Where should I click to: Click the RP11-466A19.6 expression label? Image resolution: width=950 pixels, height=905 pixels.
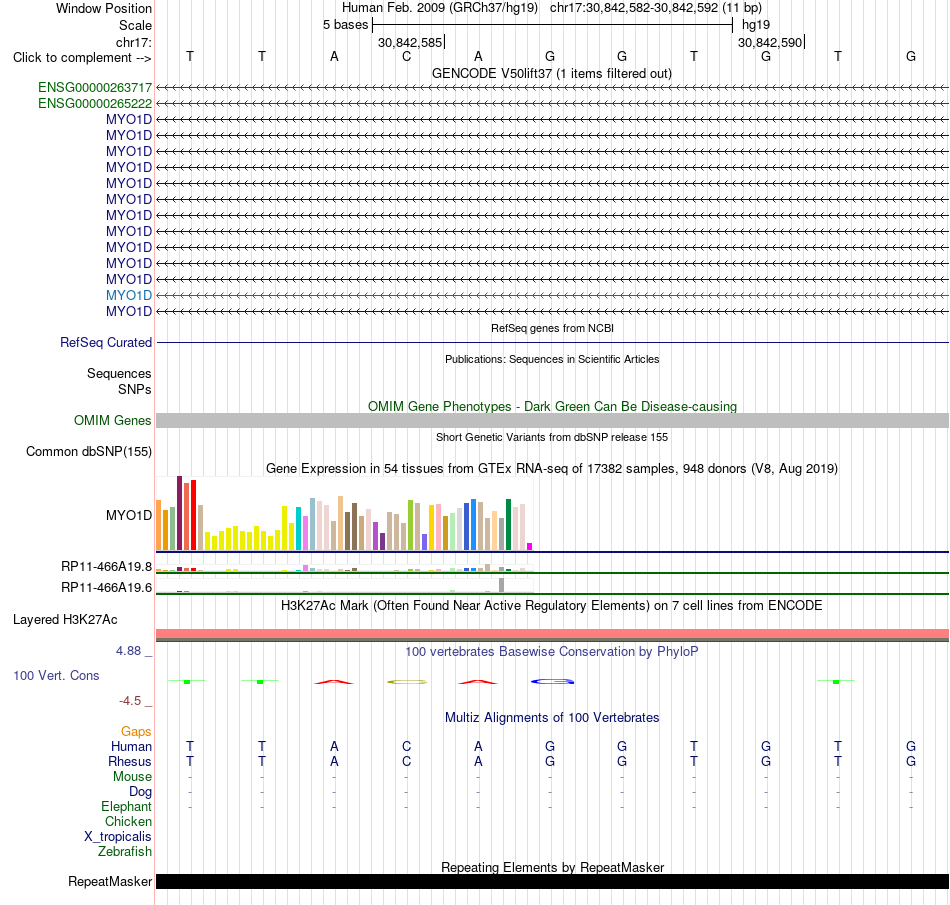point(106,588)
